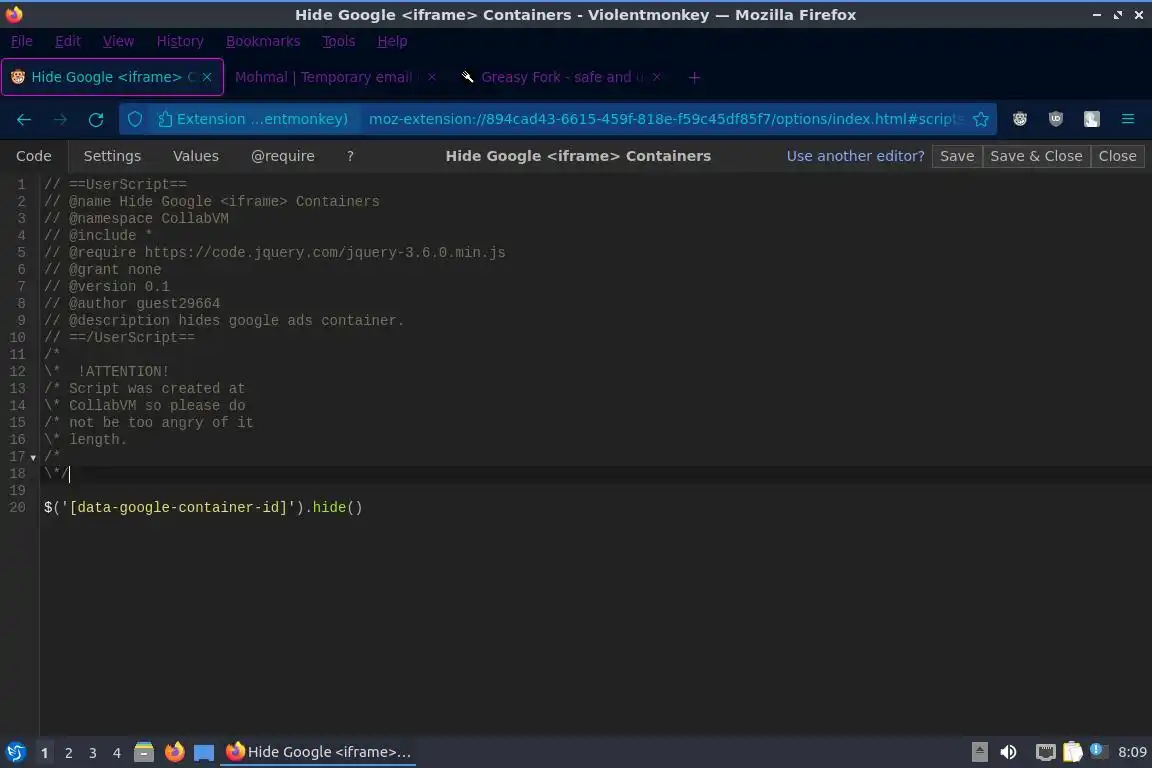Click the 8:09 clock in the taskbar
1152x768 pixels.
point(1132,752)
